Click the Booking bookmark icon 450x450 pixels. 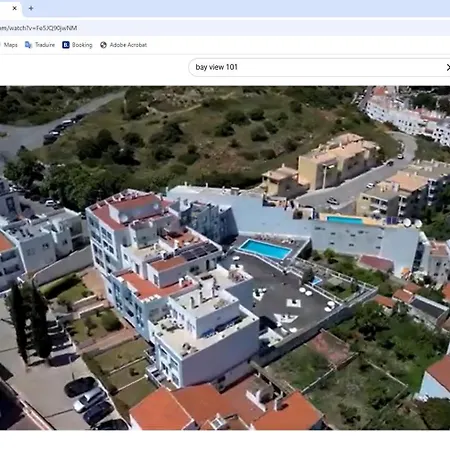(x=66, y=45)
